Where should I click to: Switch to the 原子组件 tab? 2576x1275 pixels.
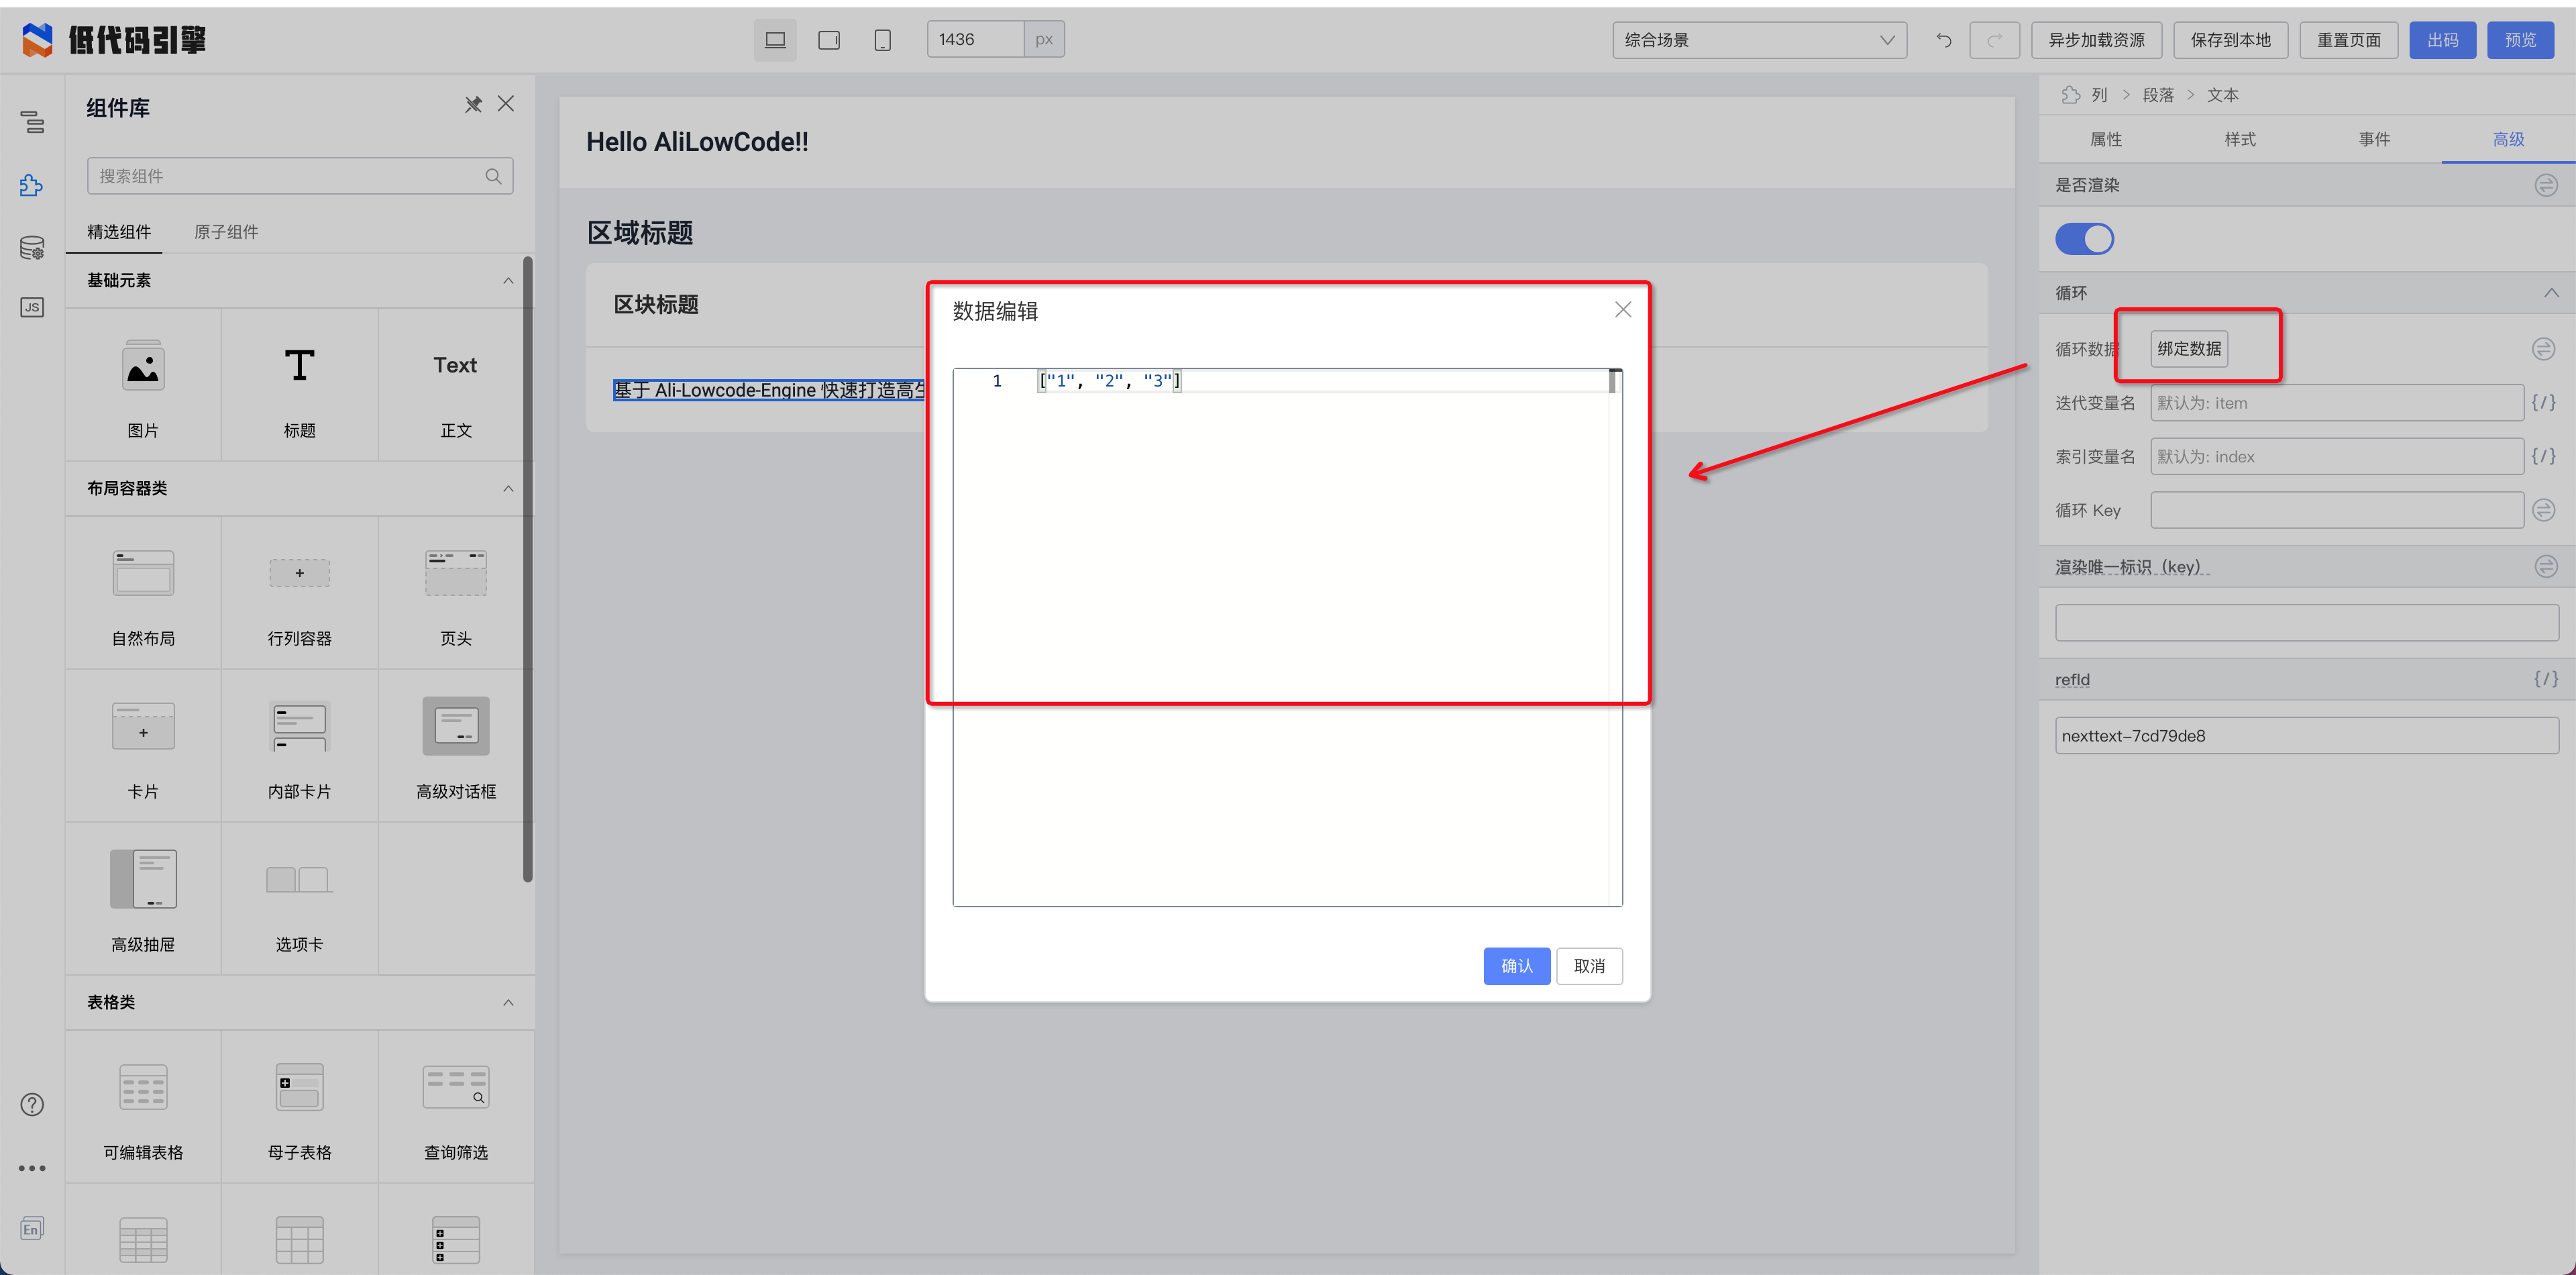tap(226, 232)
